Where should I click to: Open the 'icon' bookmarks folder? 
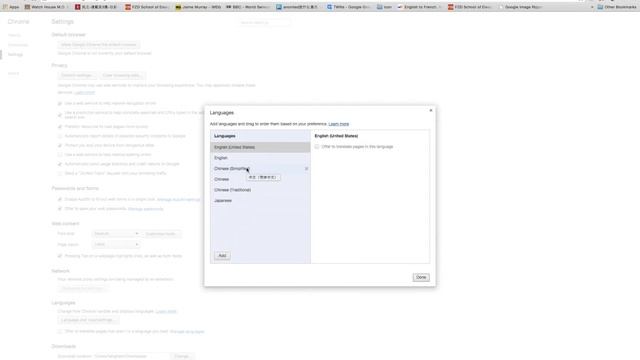pos(384,7)
